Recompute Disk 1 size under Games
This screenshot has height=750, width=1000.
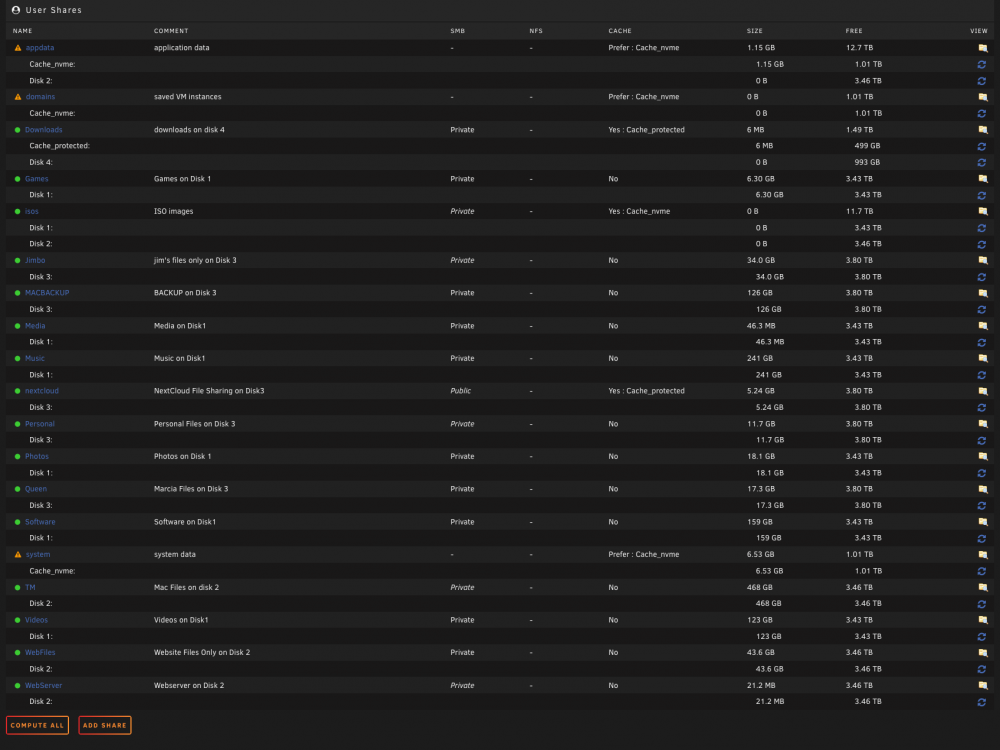pos(982,195)
